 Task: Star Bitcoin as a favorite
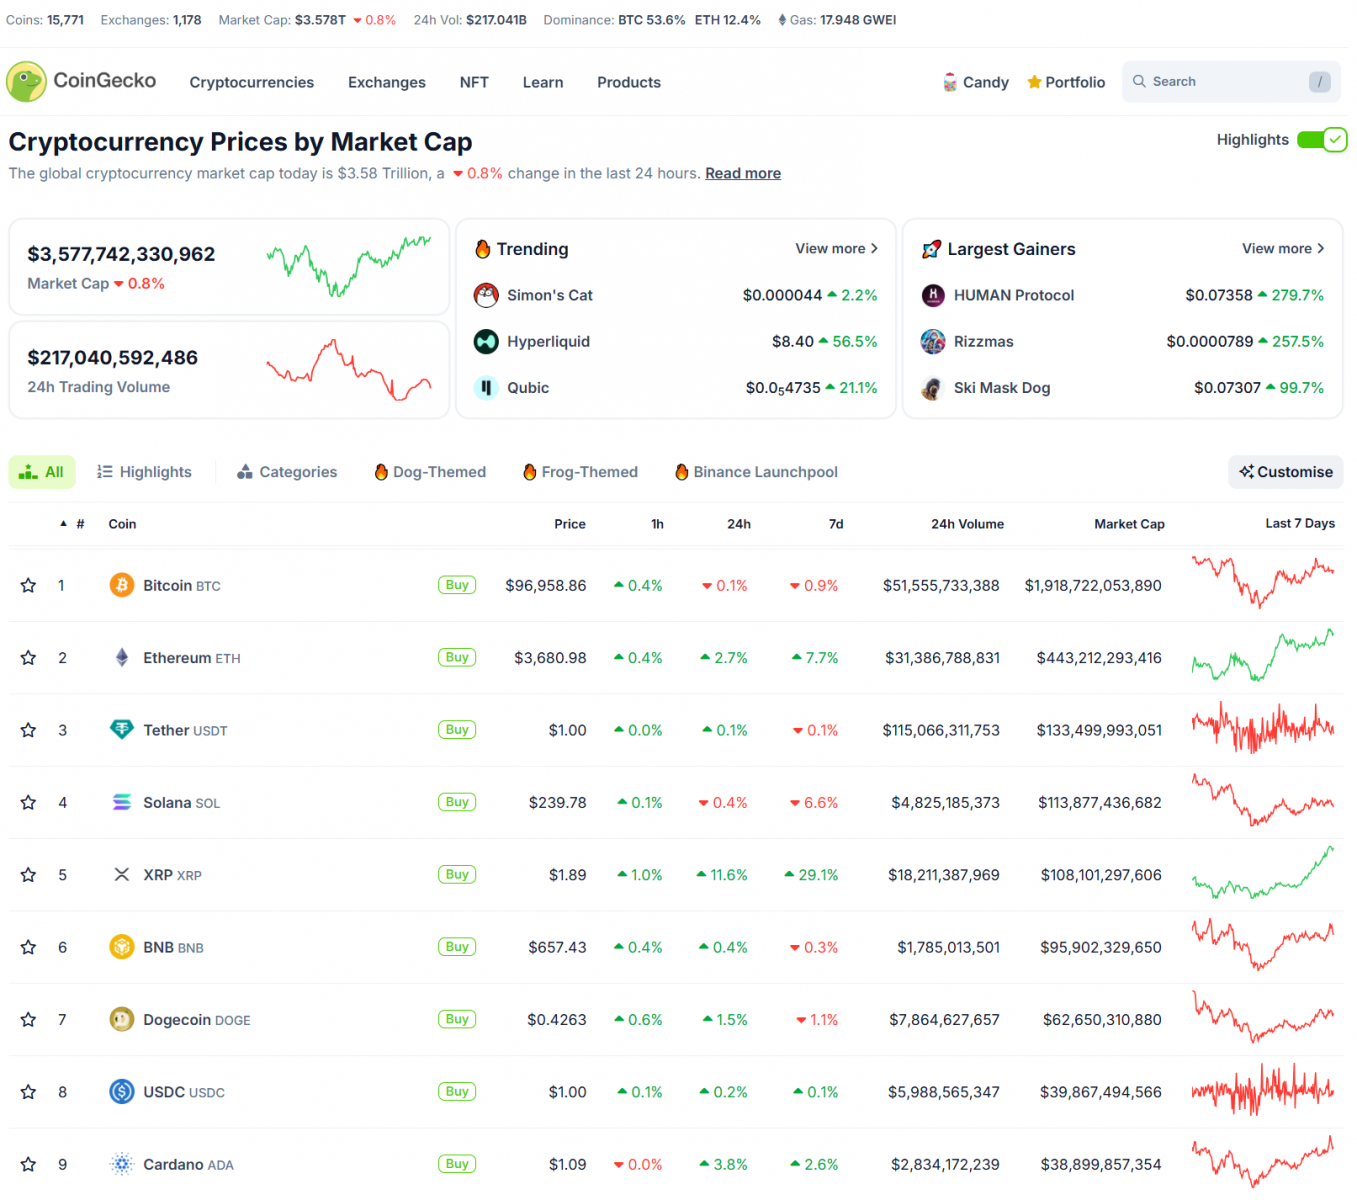pyautogui.click(x=28, y=586)
